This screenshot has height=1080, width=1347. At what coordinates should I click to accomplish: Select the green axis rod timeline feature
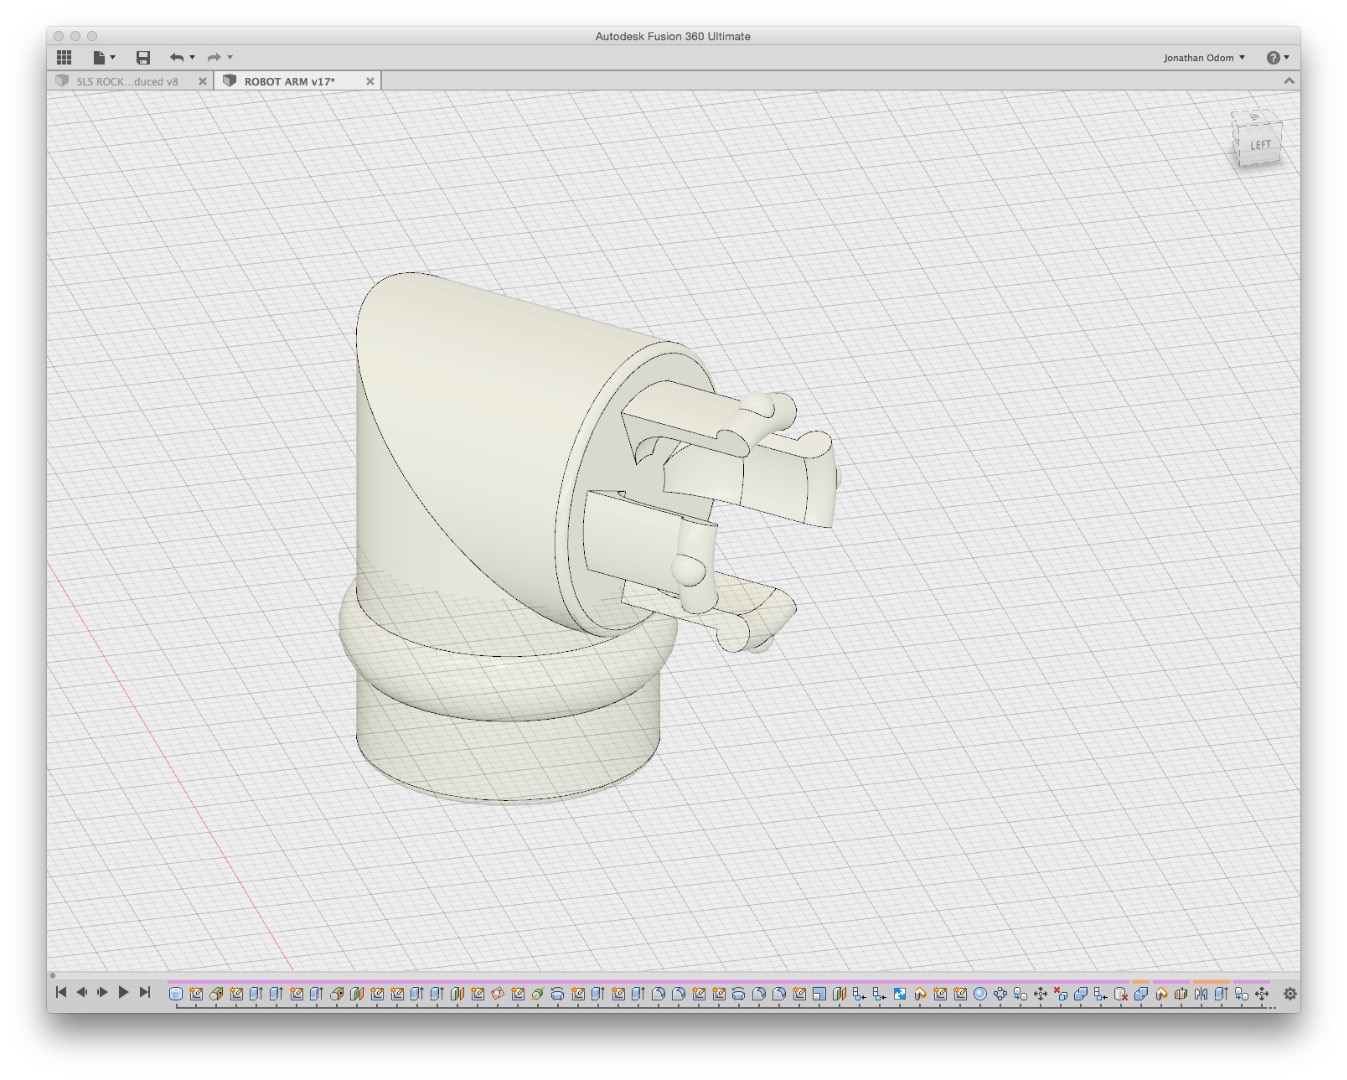(538, 993)
